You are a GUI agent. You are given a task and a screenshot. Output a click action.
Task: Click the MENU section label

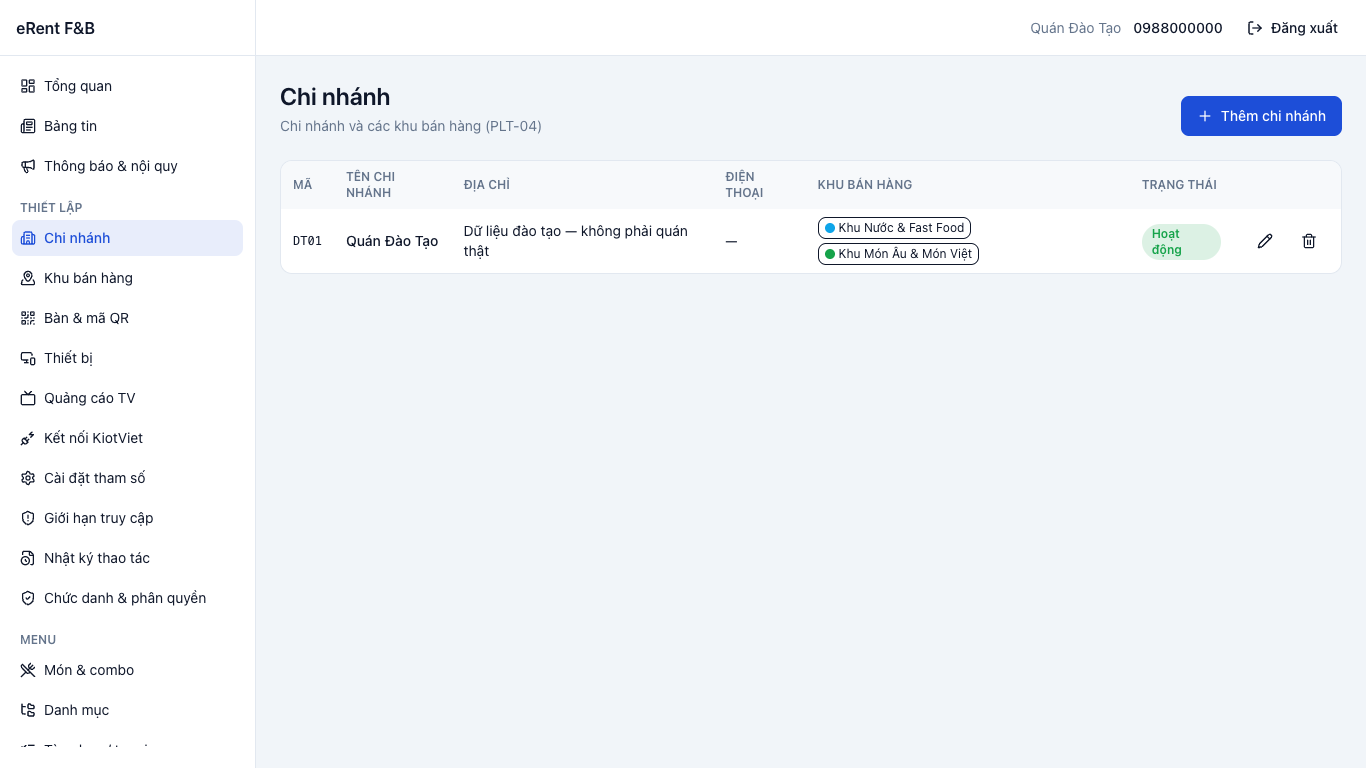(x=38, y=640)
